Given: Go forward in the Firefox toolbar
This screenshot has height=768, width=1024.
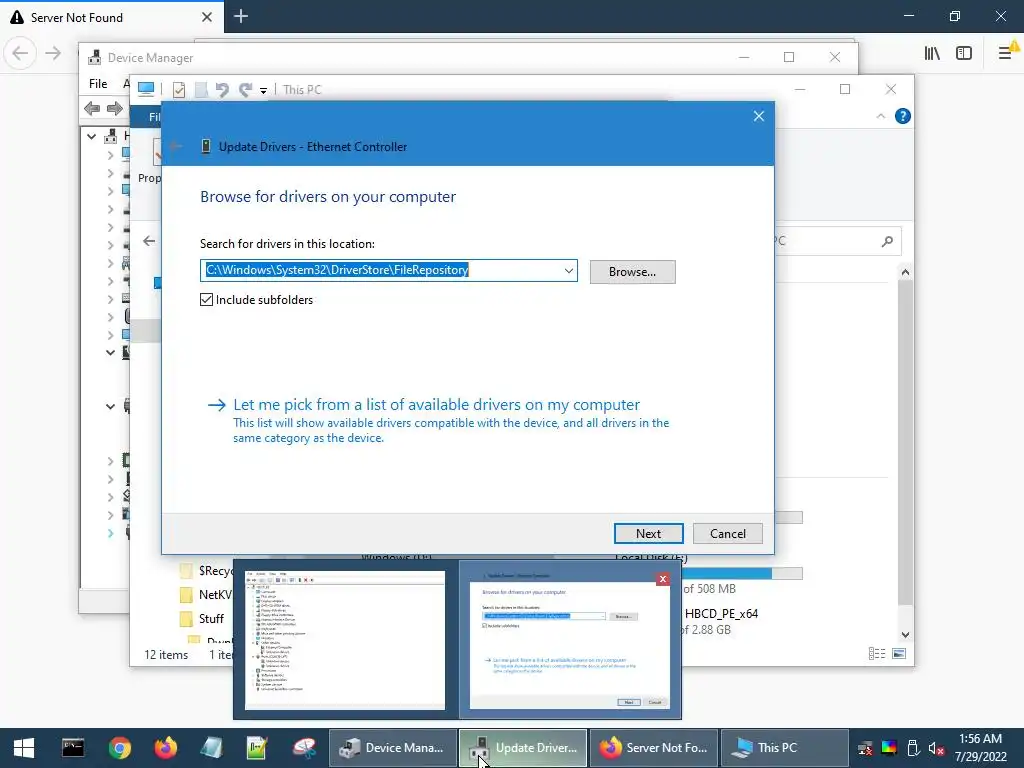Looking at the screenshot, I should (x=53, y=53).
